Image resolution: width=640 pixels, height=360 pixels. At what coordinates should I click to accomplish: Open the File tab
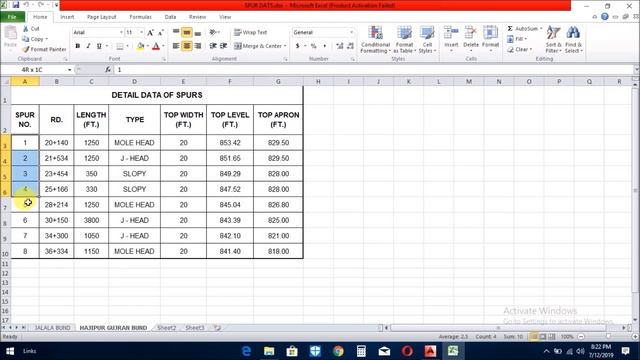point(12,17)
